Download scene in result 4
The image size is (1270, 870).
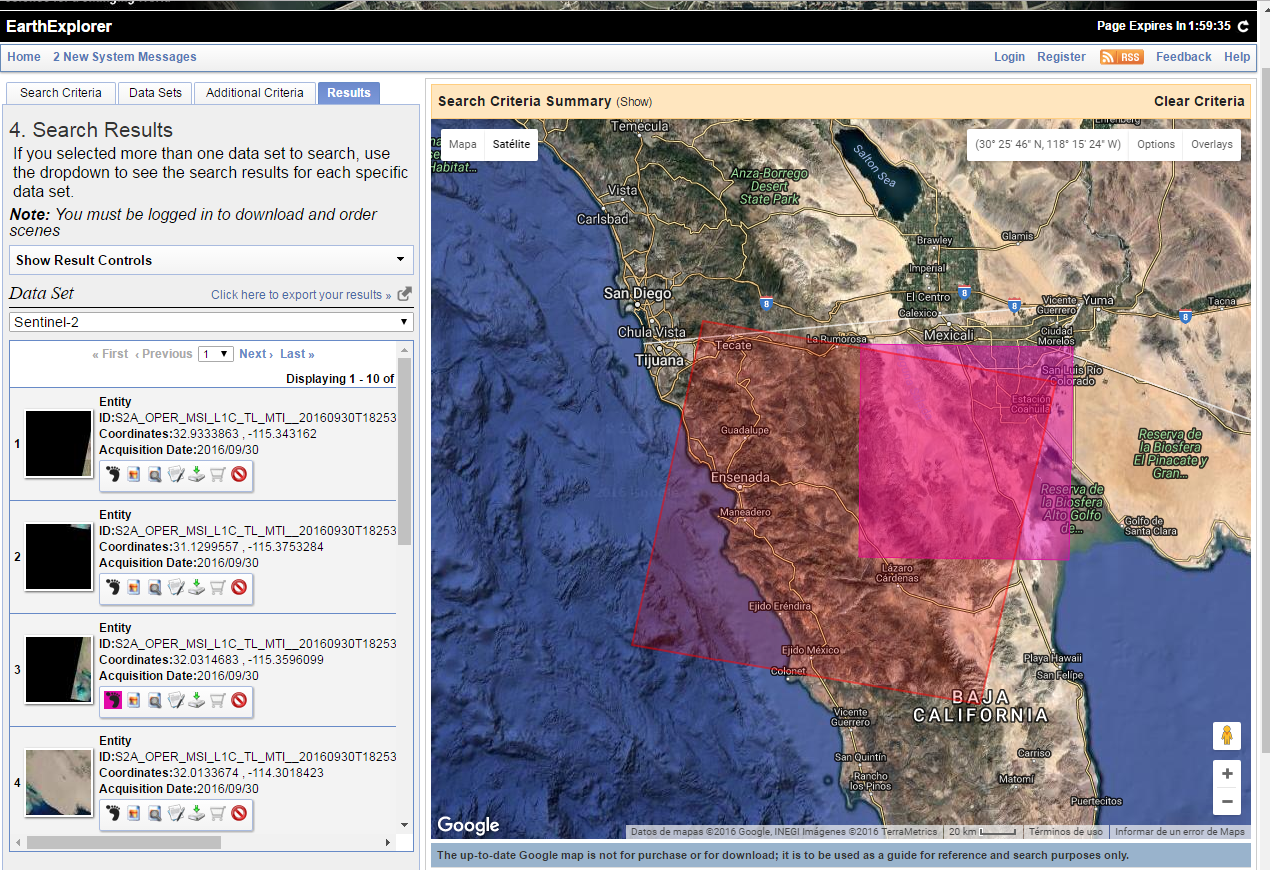pos(197,814)
